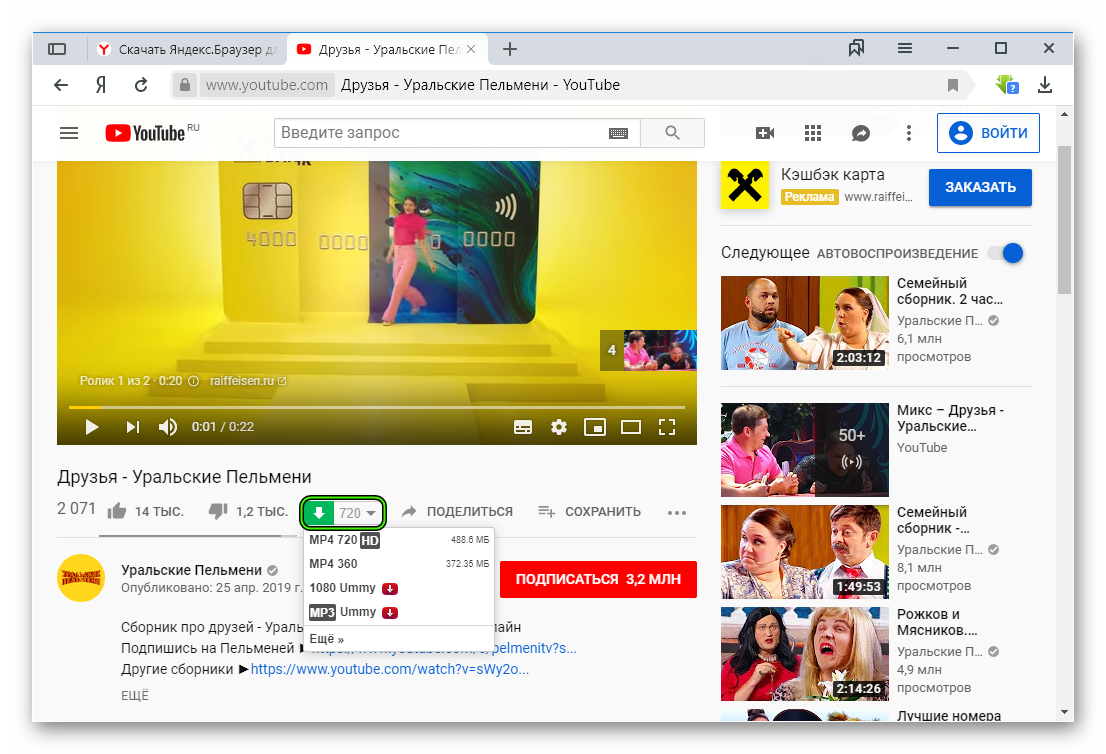Click the ВОЙТИ sign-in button

click(988, 133)
